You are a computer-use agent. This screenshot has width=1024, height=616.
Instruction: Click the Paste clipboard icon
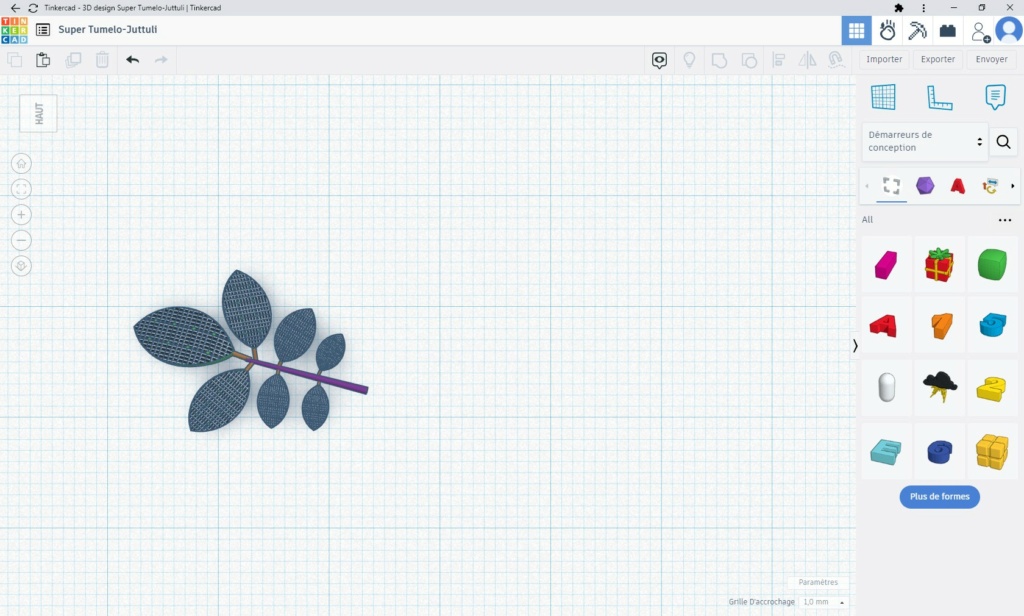(43, 60)
